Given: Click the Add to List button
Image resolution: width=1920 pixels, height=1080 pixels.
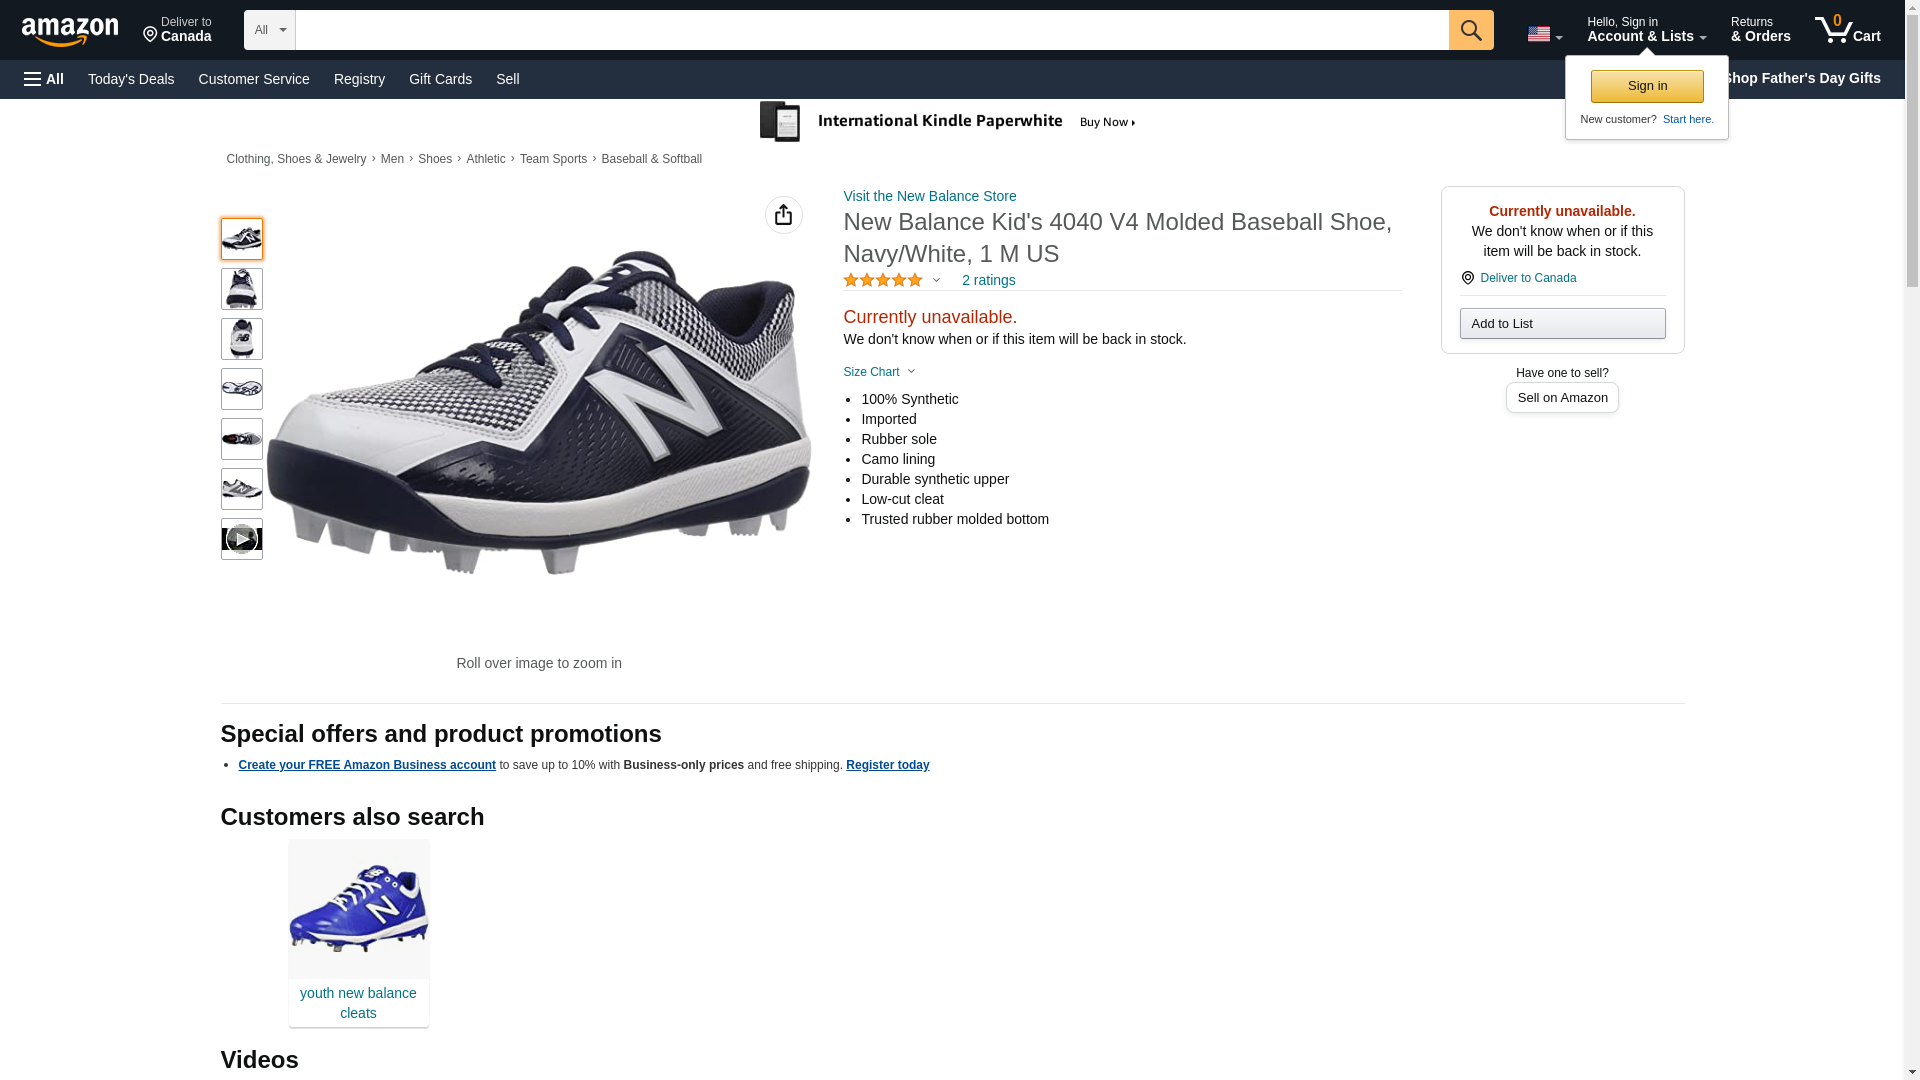Looking at the screenshot, I should pyautogui.click(x=1561, y=323).
